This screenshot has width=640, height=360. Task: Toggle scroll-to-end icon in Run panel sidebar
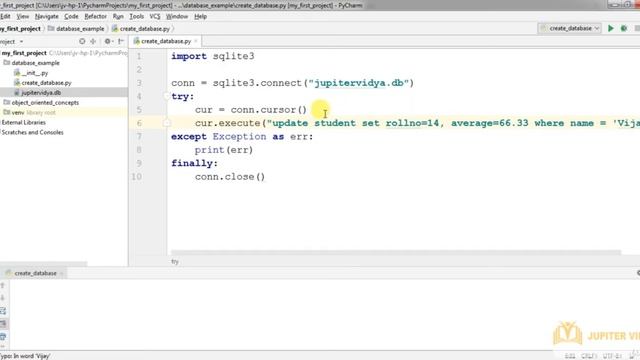coord(3,324)
